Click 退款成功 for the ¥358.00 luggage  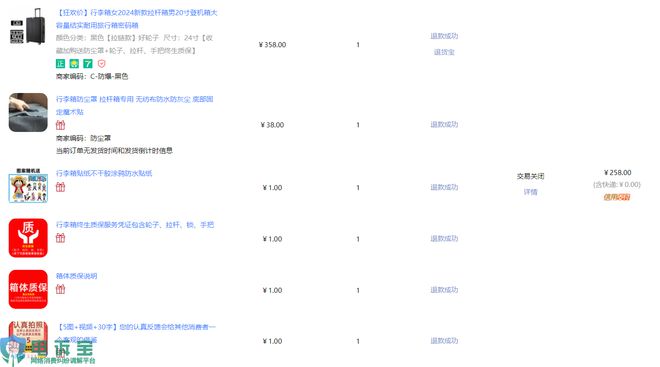click(x=444, y=36)
